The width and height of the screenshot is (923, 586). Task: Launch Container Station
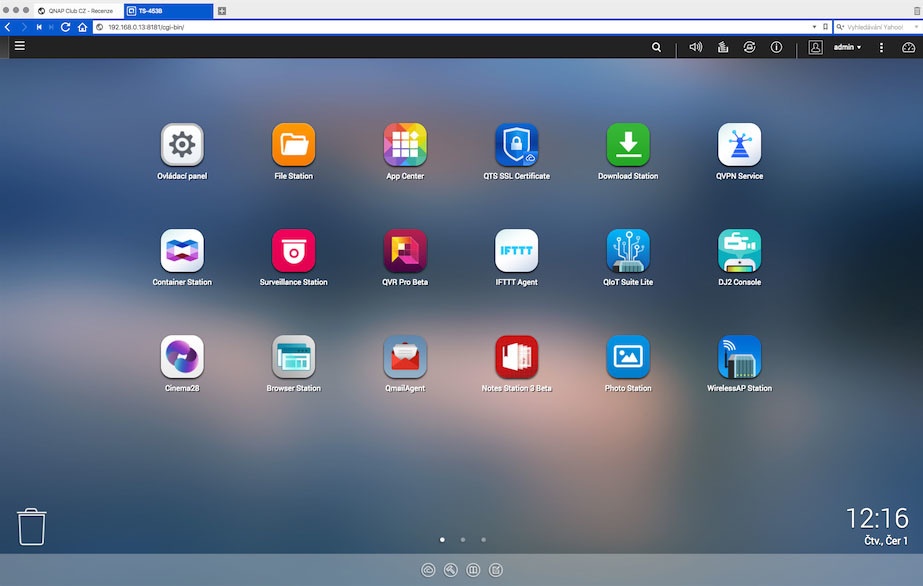(x=182, y=251)
